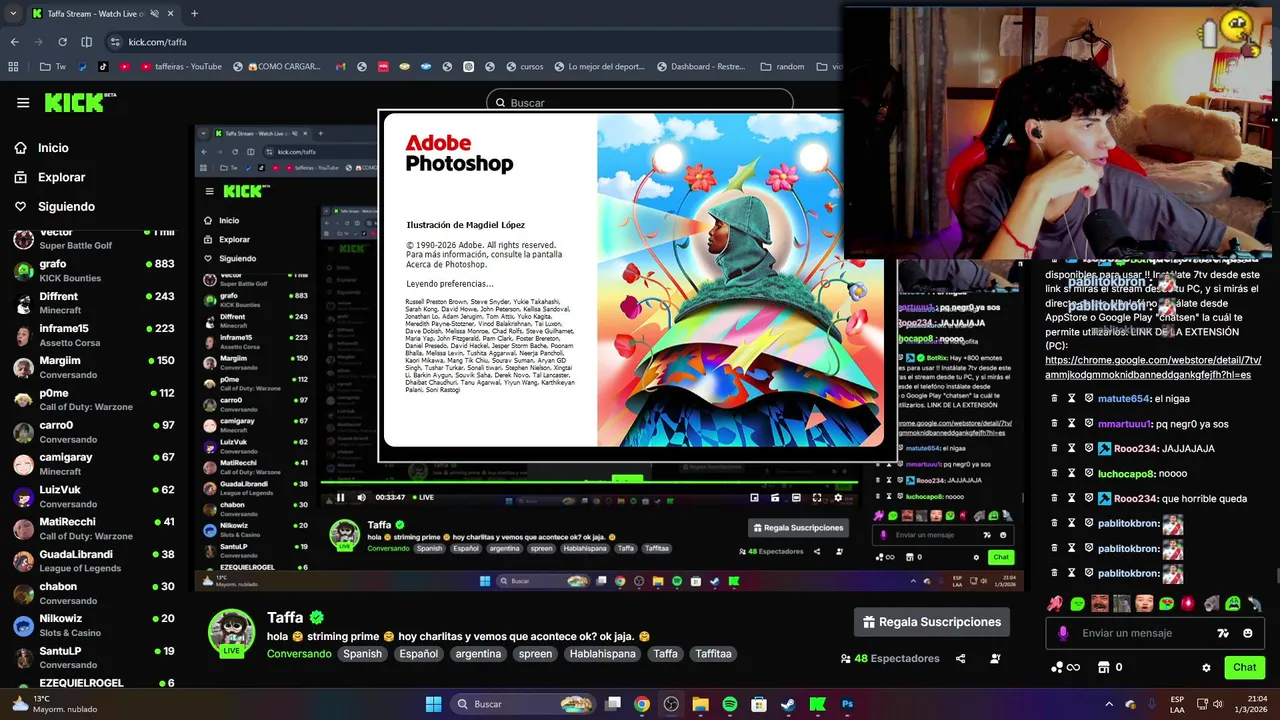Open Diffrent's channel in the main sidebar
The width and height of the screenshot is (1280, 720).
tap(94, 302)
